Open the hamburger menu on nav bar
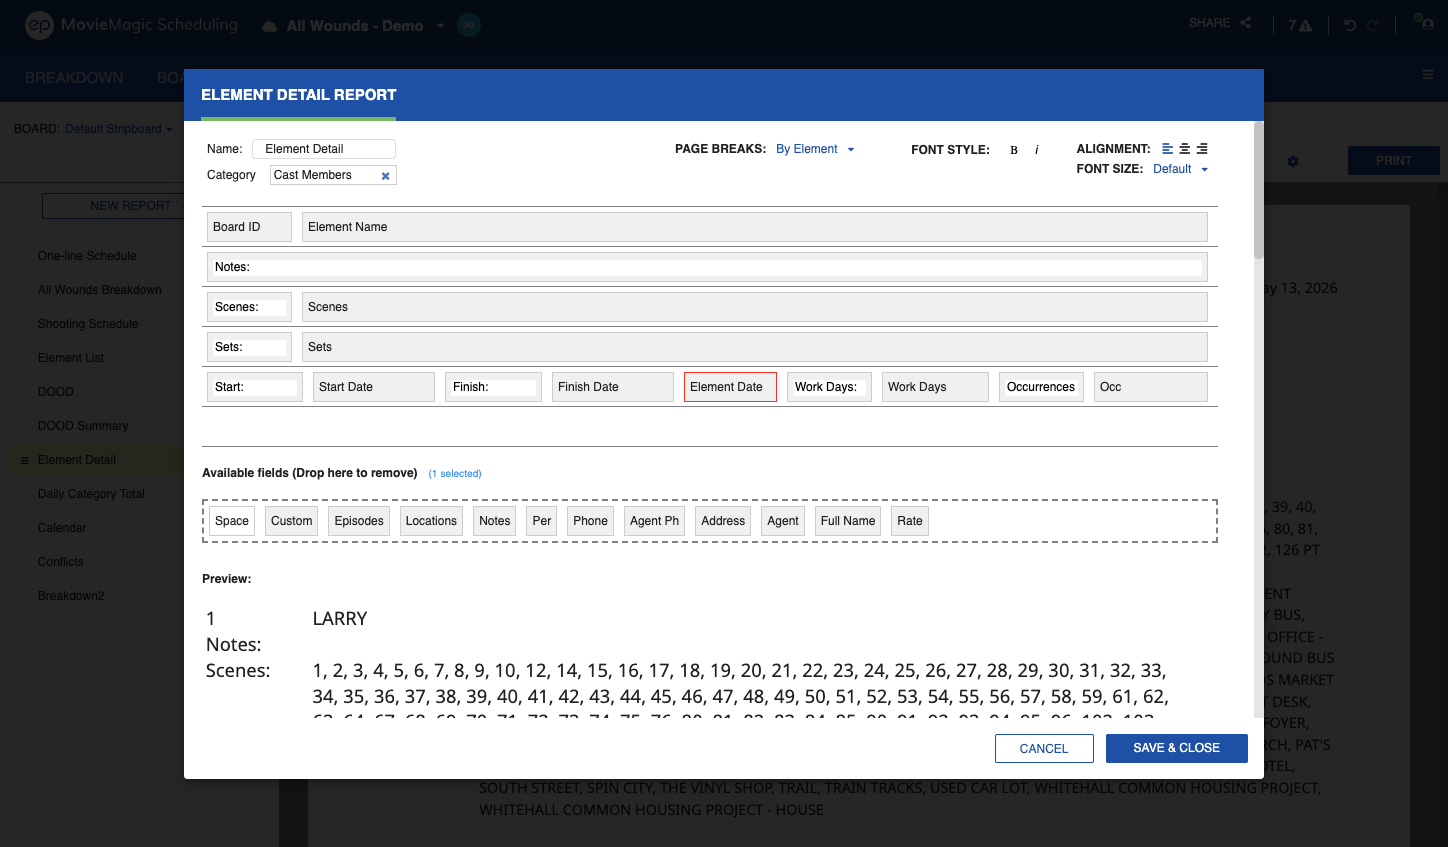Viewport: 1448px width, 847px height. 1428,75
